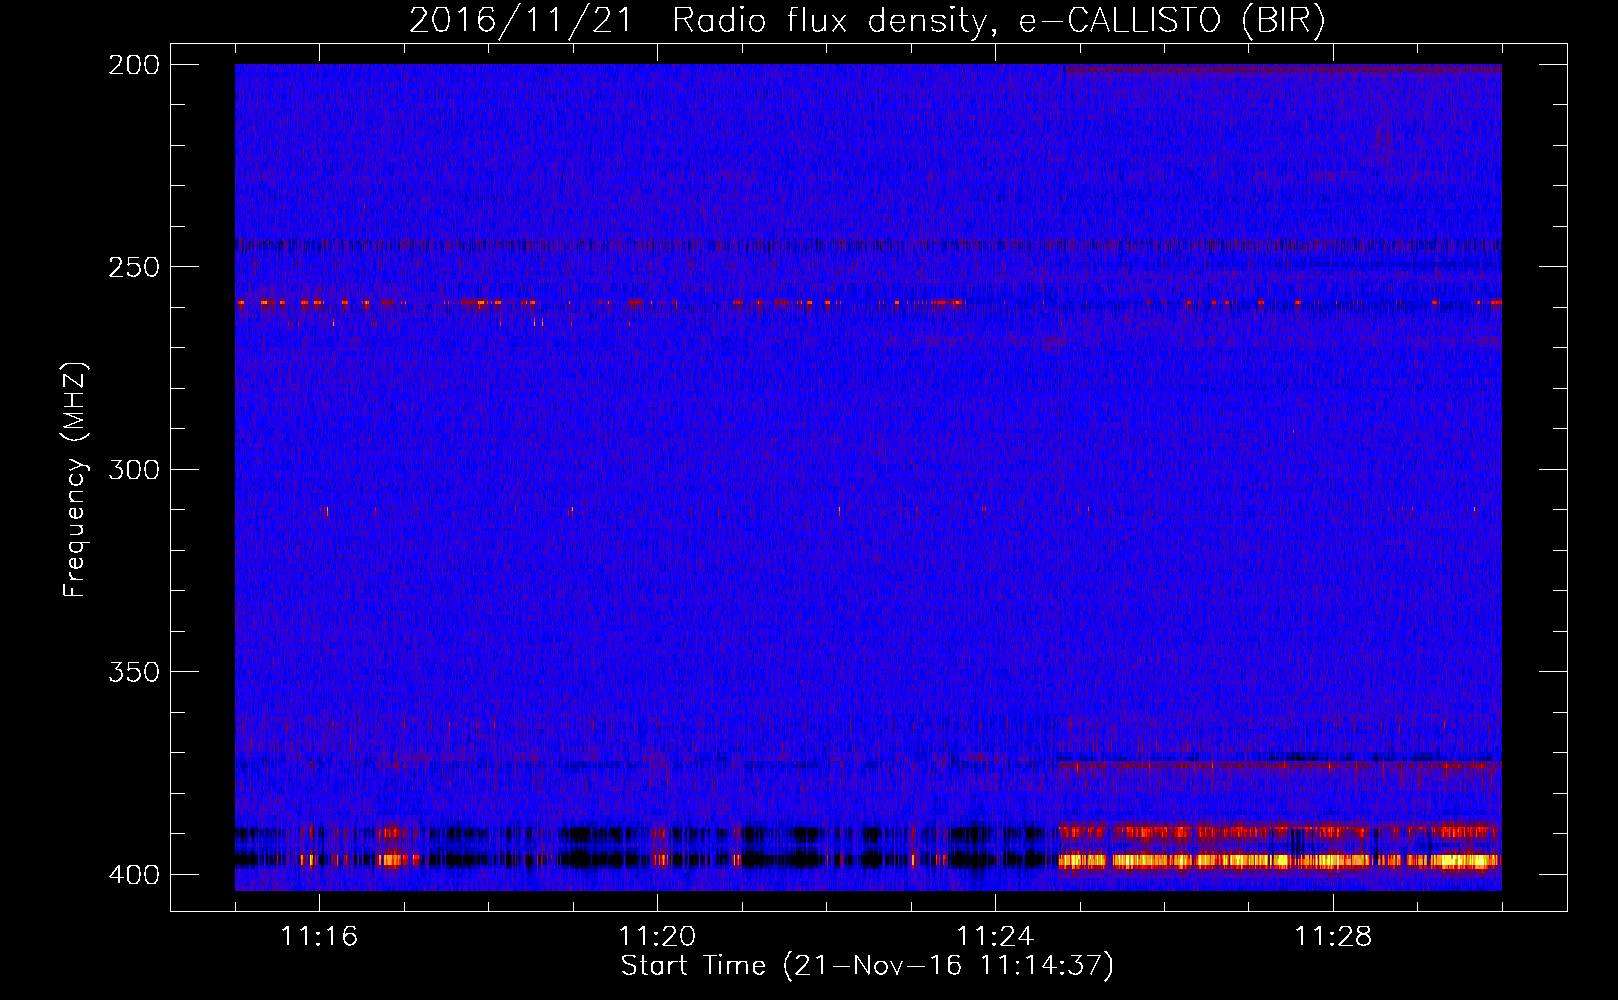Click the '250' frequency tick label
1618x1000 pixels.
tap(134, 267)
